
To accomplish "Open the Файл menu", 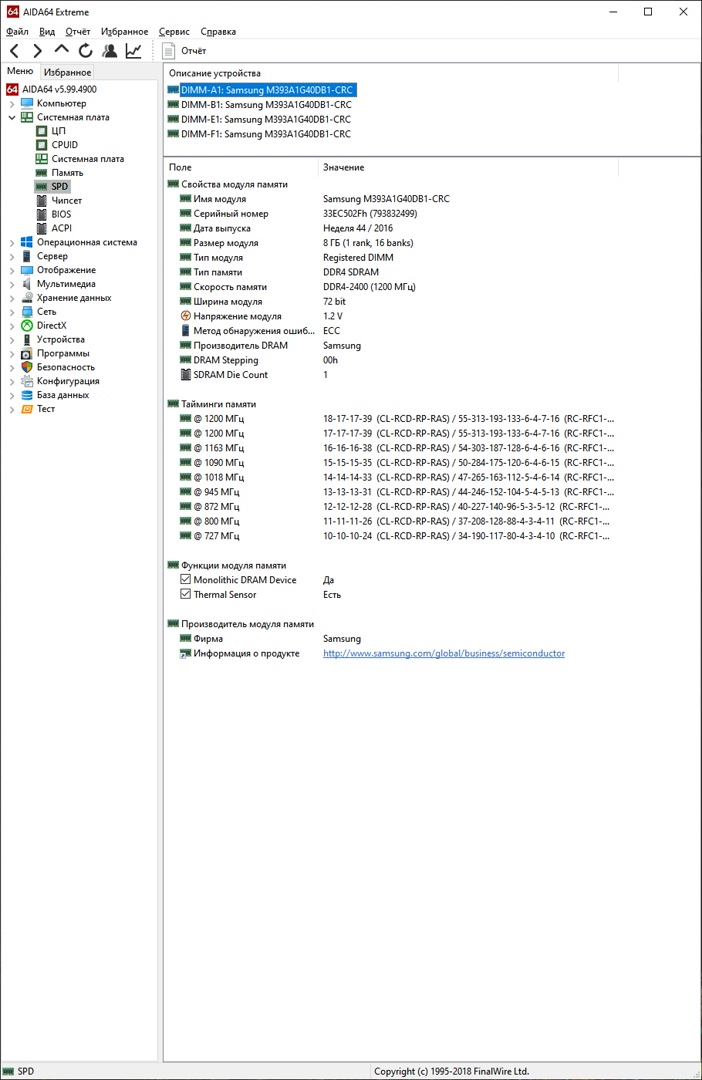I will 17,32.
